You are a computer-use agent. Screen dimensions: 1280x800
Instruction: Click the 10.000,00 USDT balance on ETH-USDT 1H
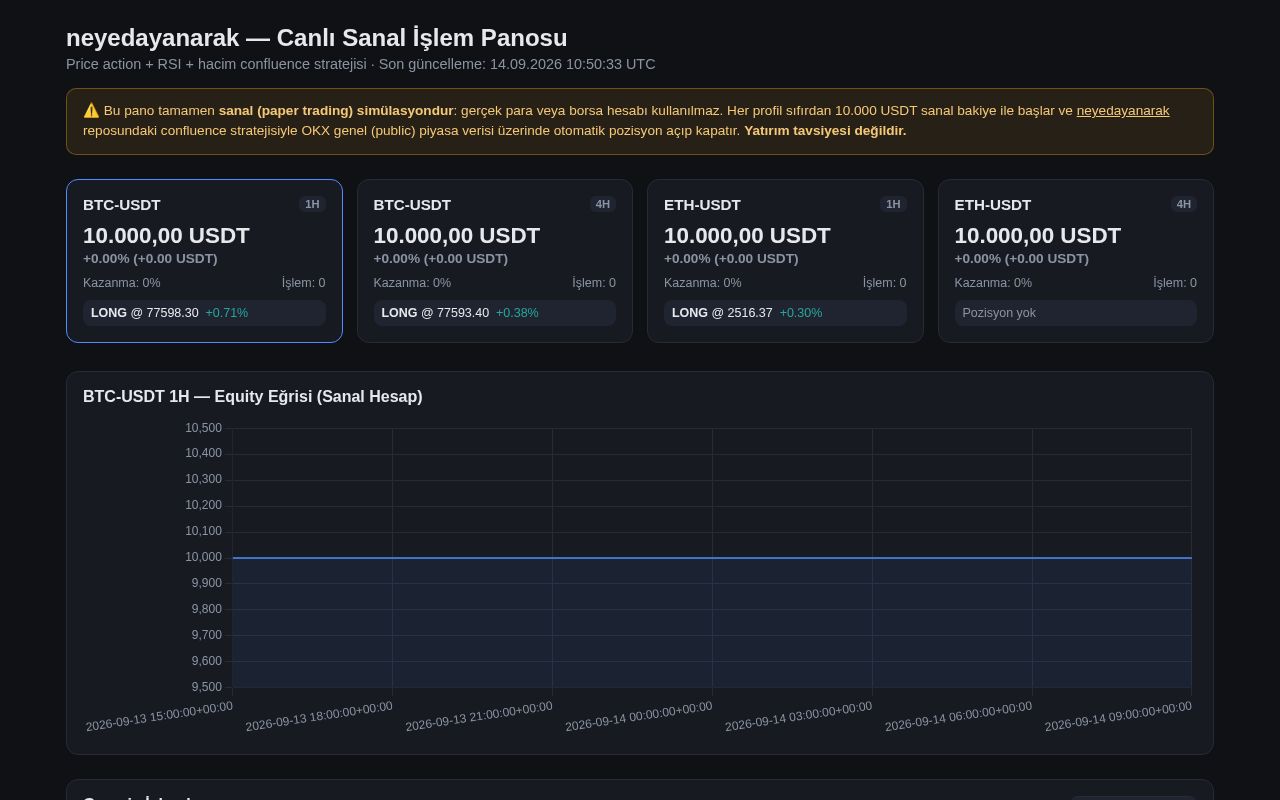(747, 236)
